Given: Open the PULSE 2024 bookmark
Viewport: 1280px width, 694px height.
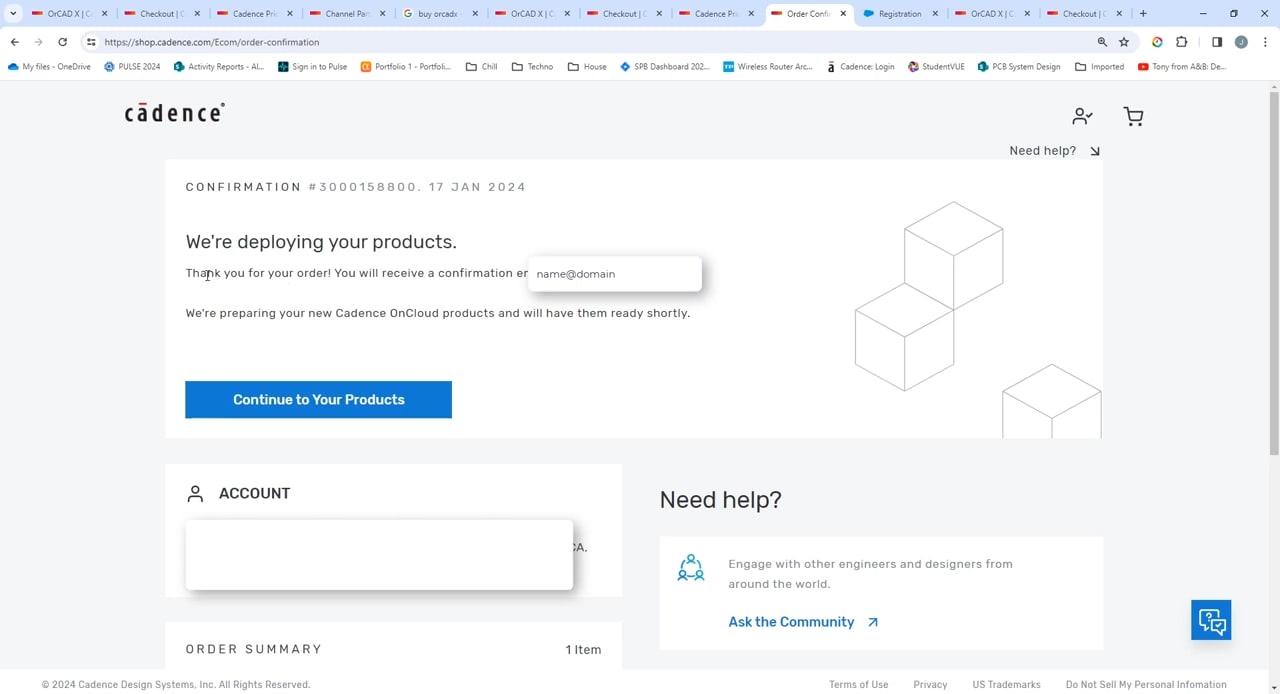Looking at the screenshot, I should (132, 67).
